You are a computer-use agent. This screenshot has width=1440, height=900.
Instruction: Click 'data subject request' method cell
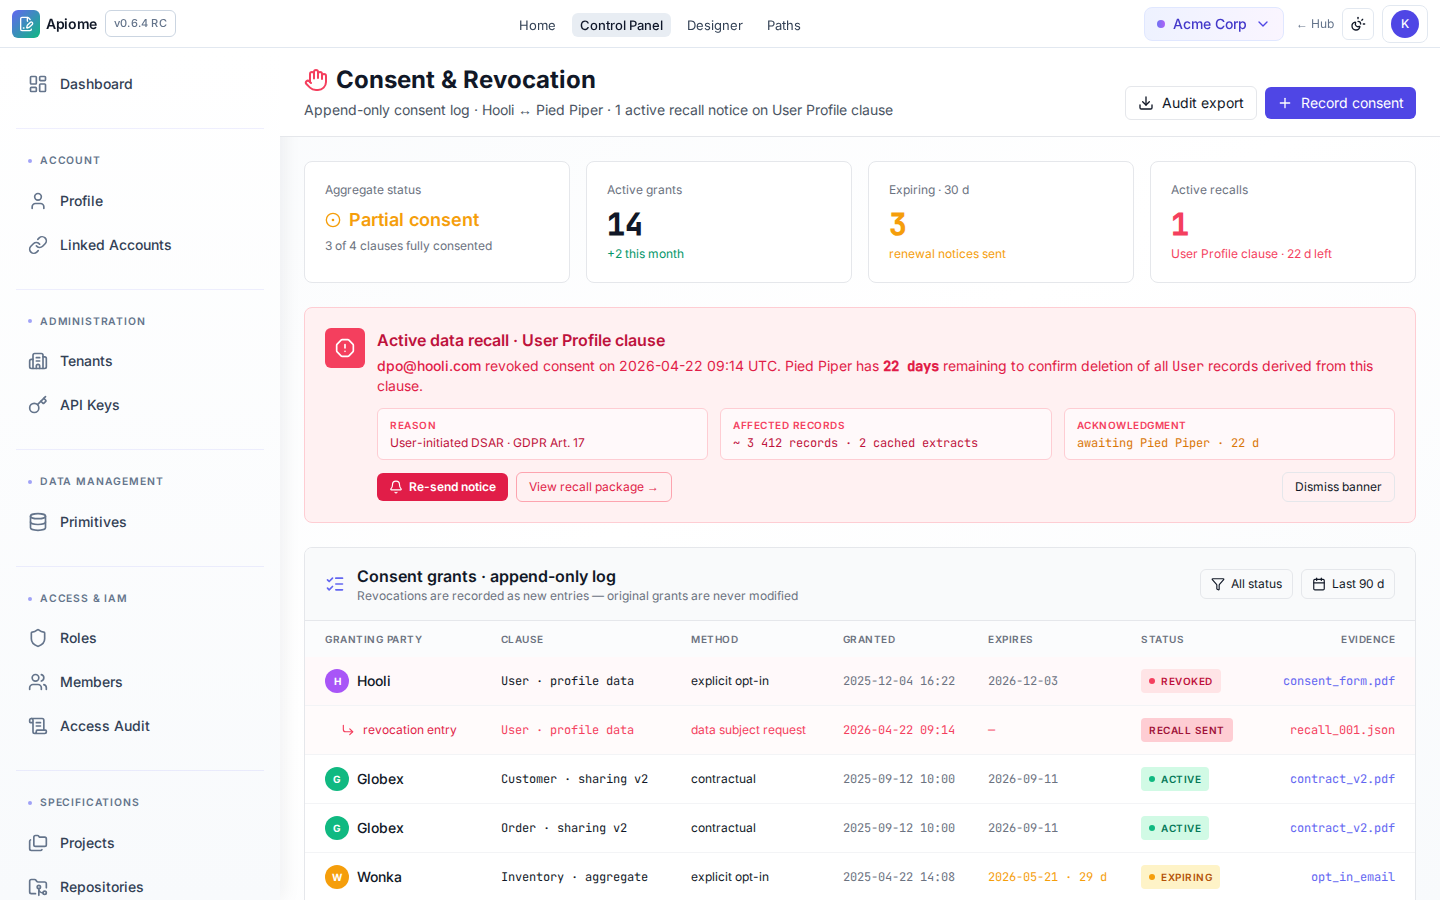pos(748,730)
